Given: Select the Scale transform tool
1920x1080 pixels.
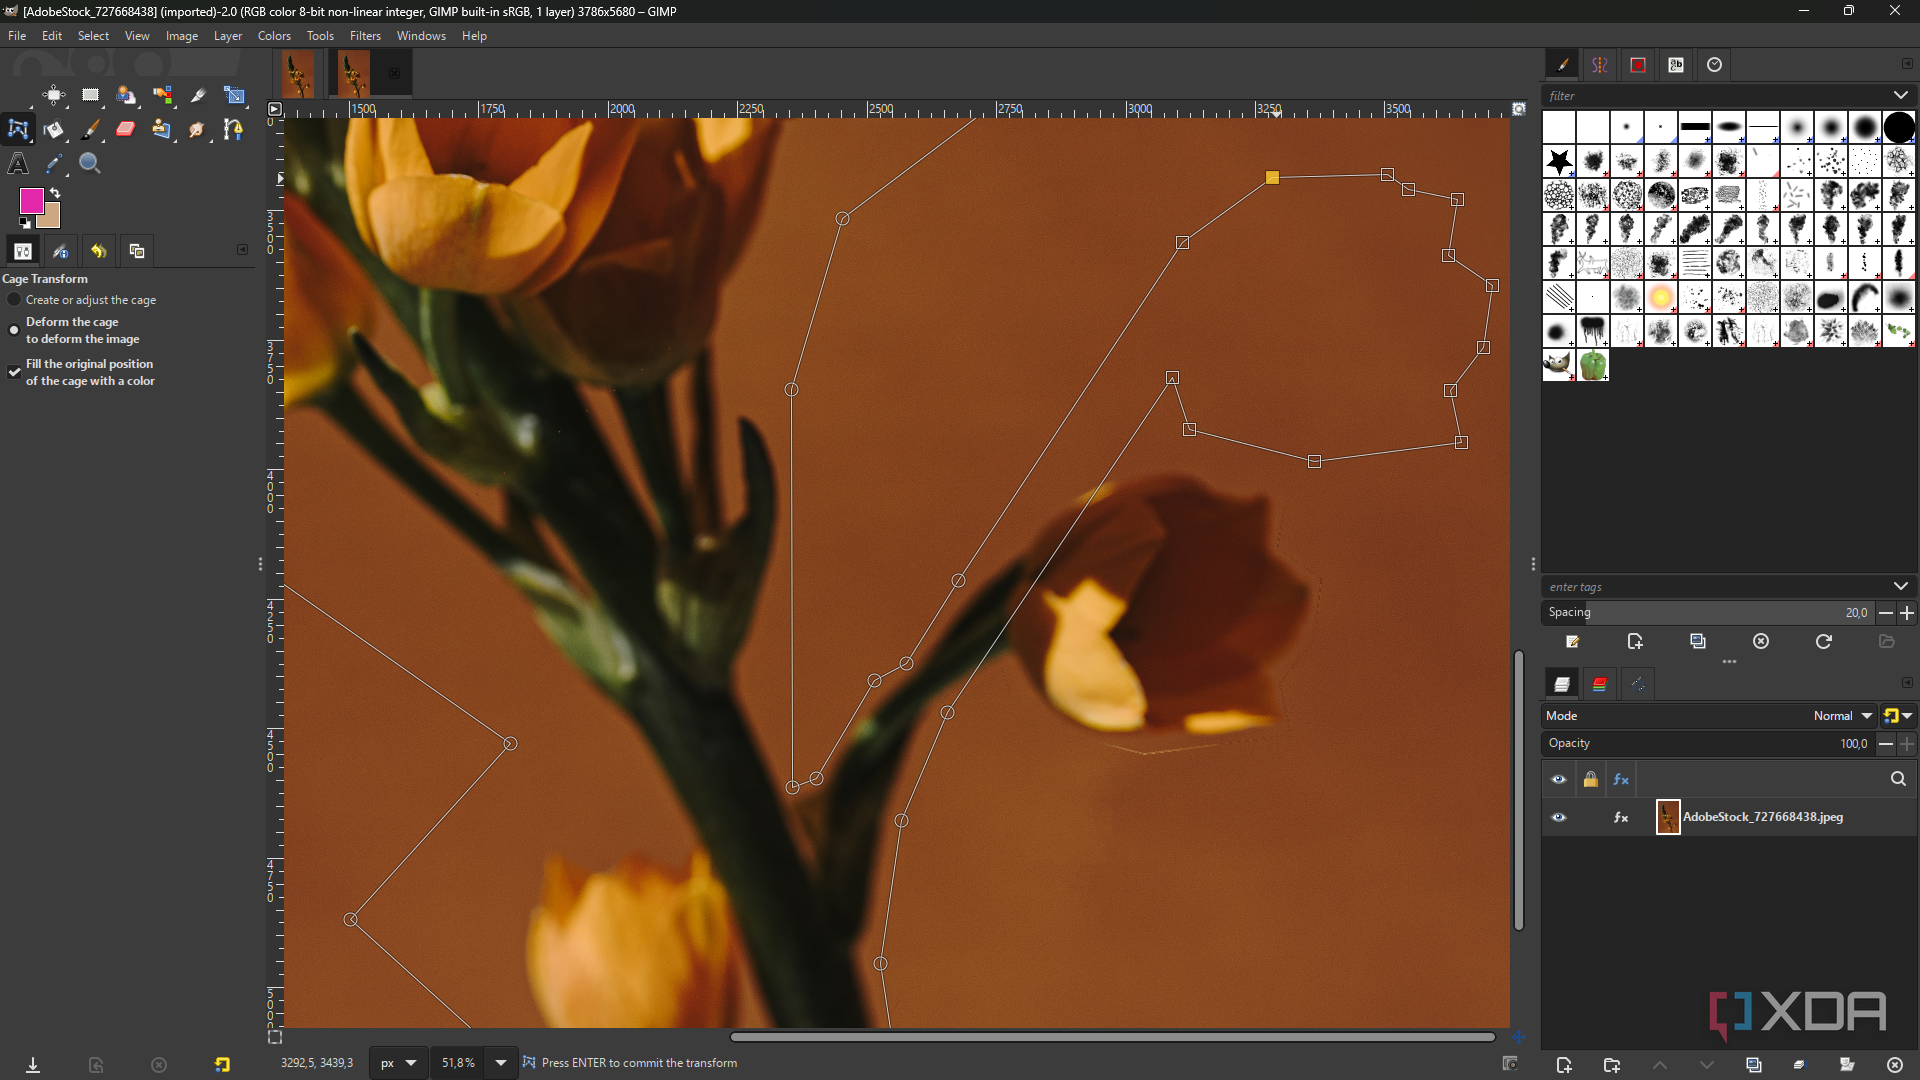Looking at the screenshot, I should [x=234, y=95].
